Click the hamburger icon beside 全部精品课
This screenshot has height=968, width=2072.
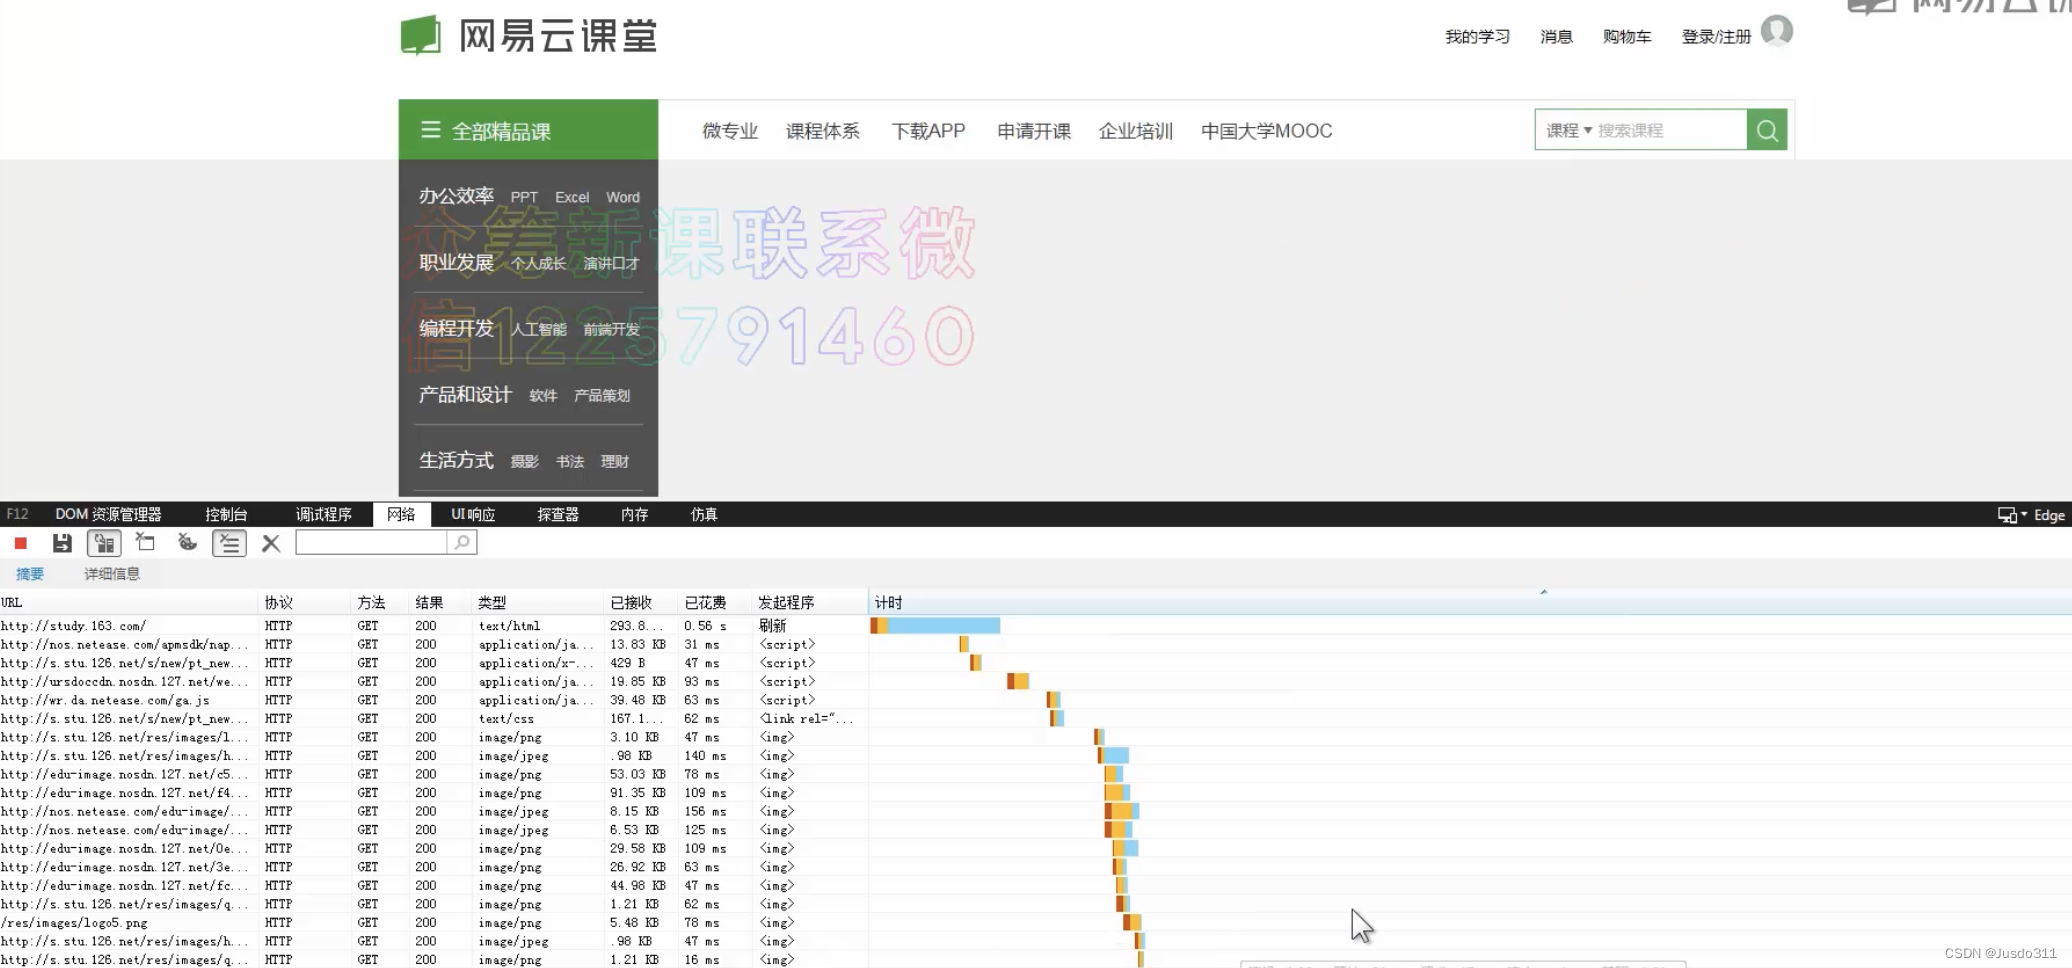pos(431,130)
